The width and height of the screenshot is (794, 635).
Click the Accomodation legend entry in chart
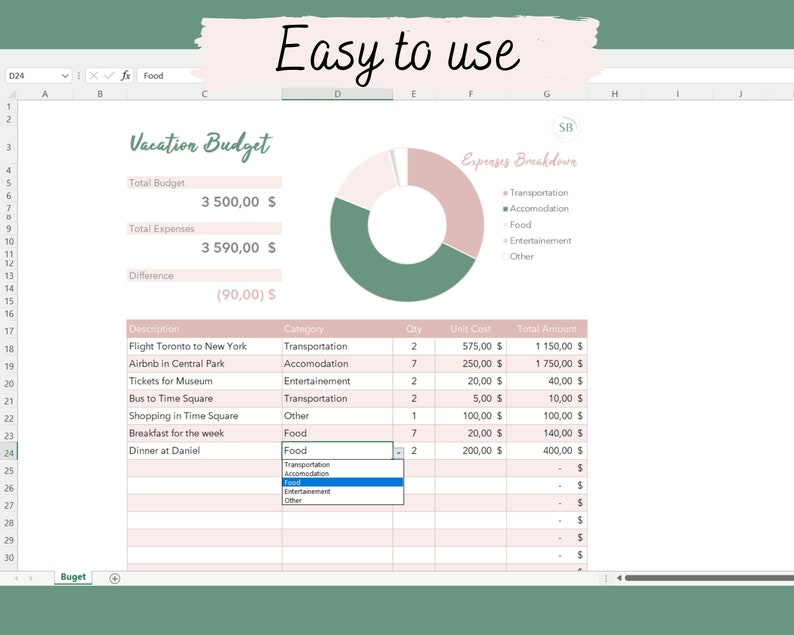click(538, 209)
